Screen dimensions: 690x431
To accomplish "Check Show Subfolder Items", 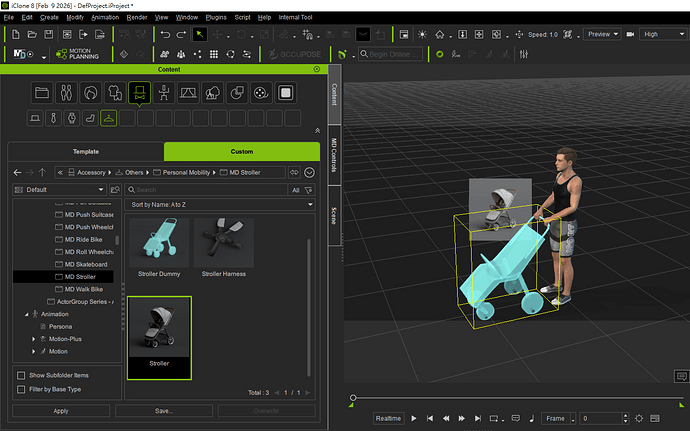I will (21, 376).
